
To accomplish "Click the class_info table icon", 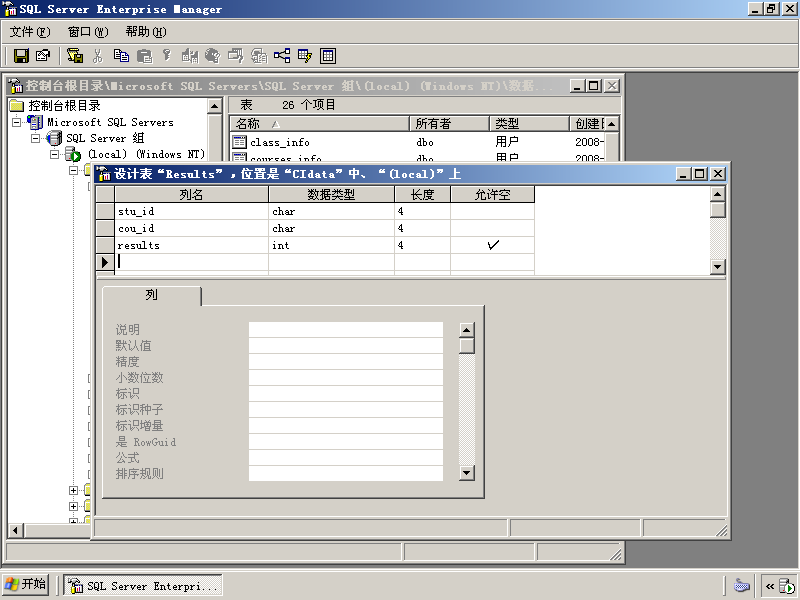I will [239, 142].
